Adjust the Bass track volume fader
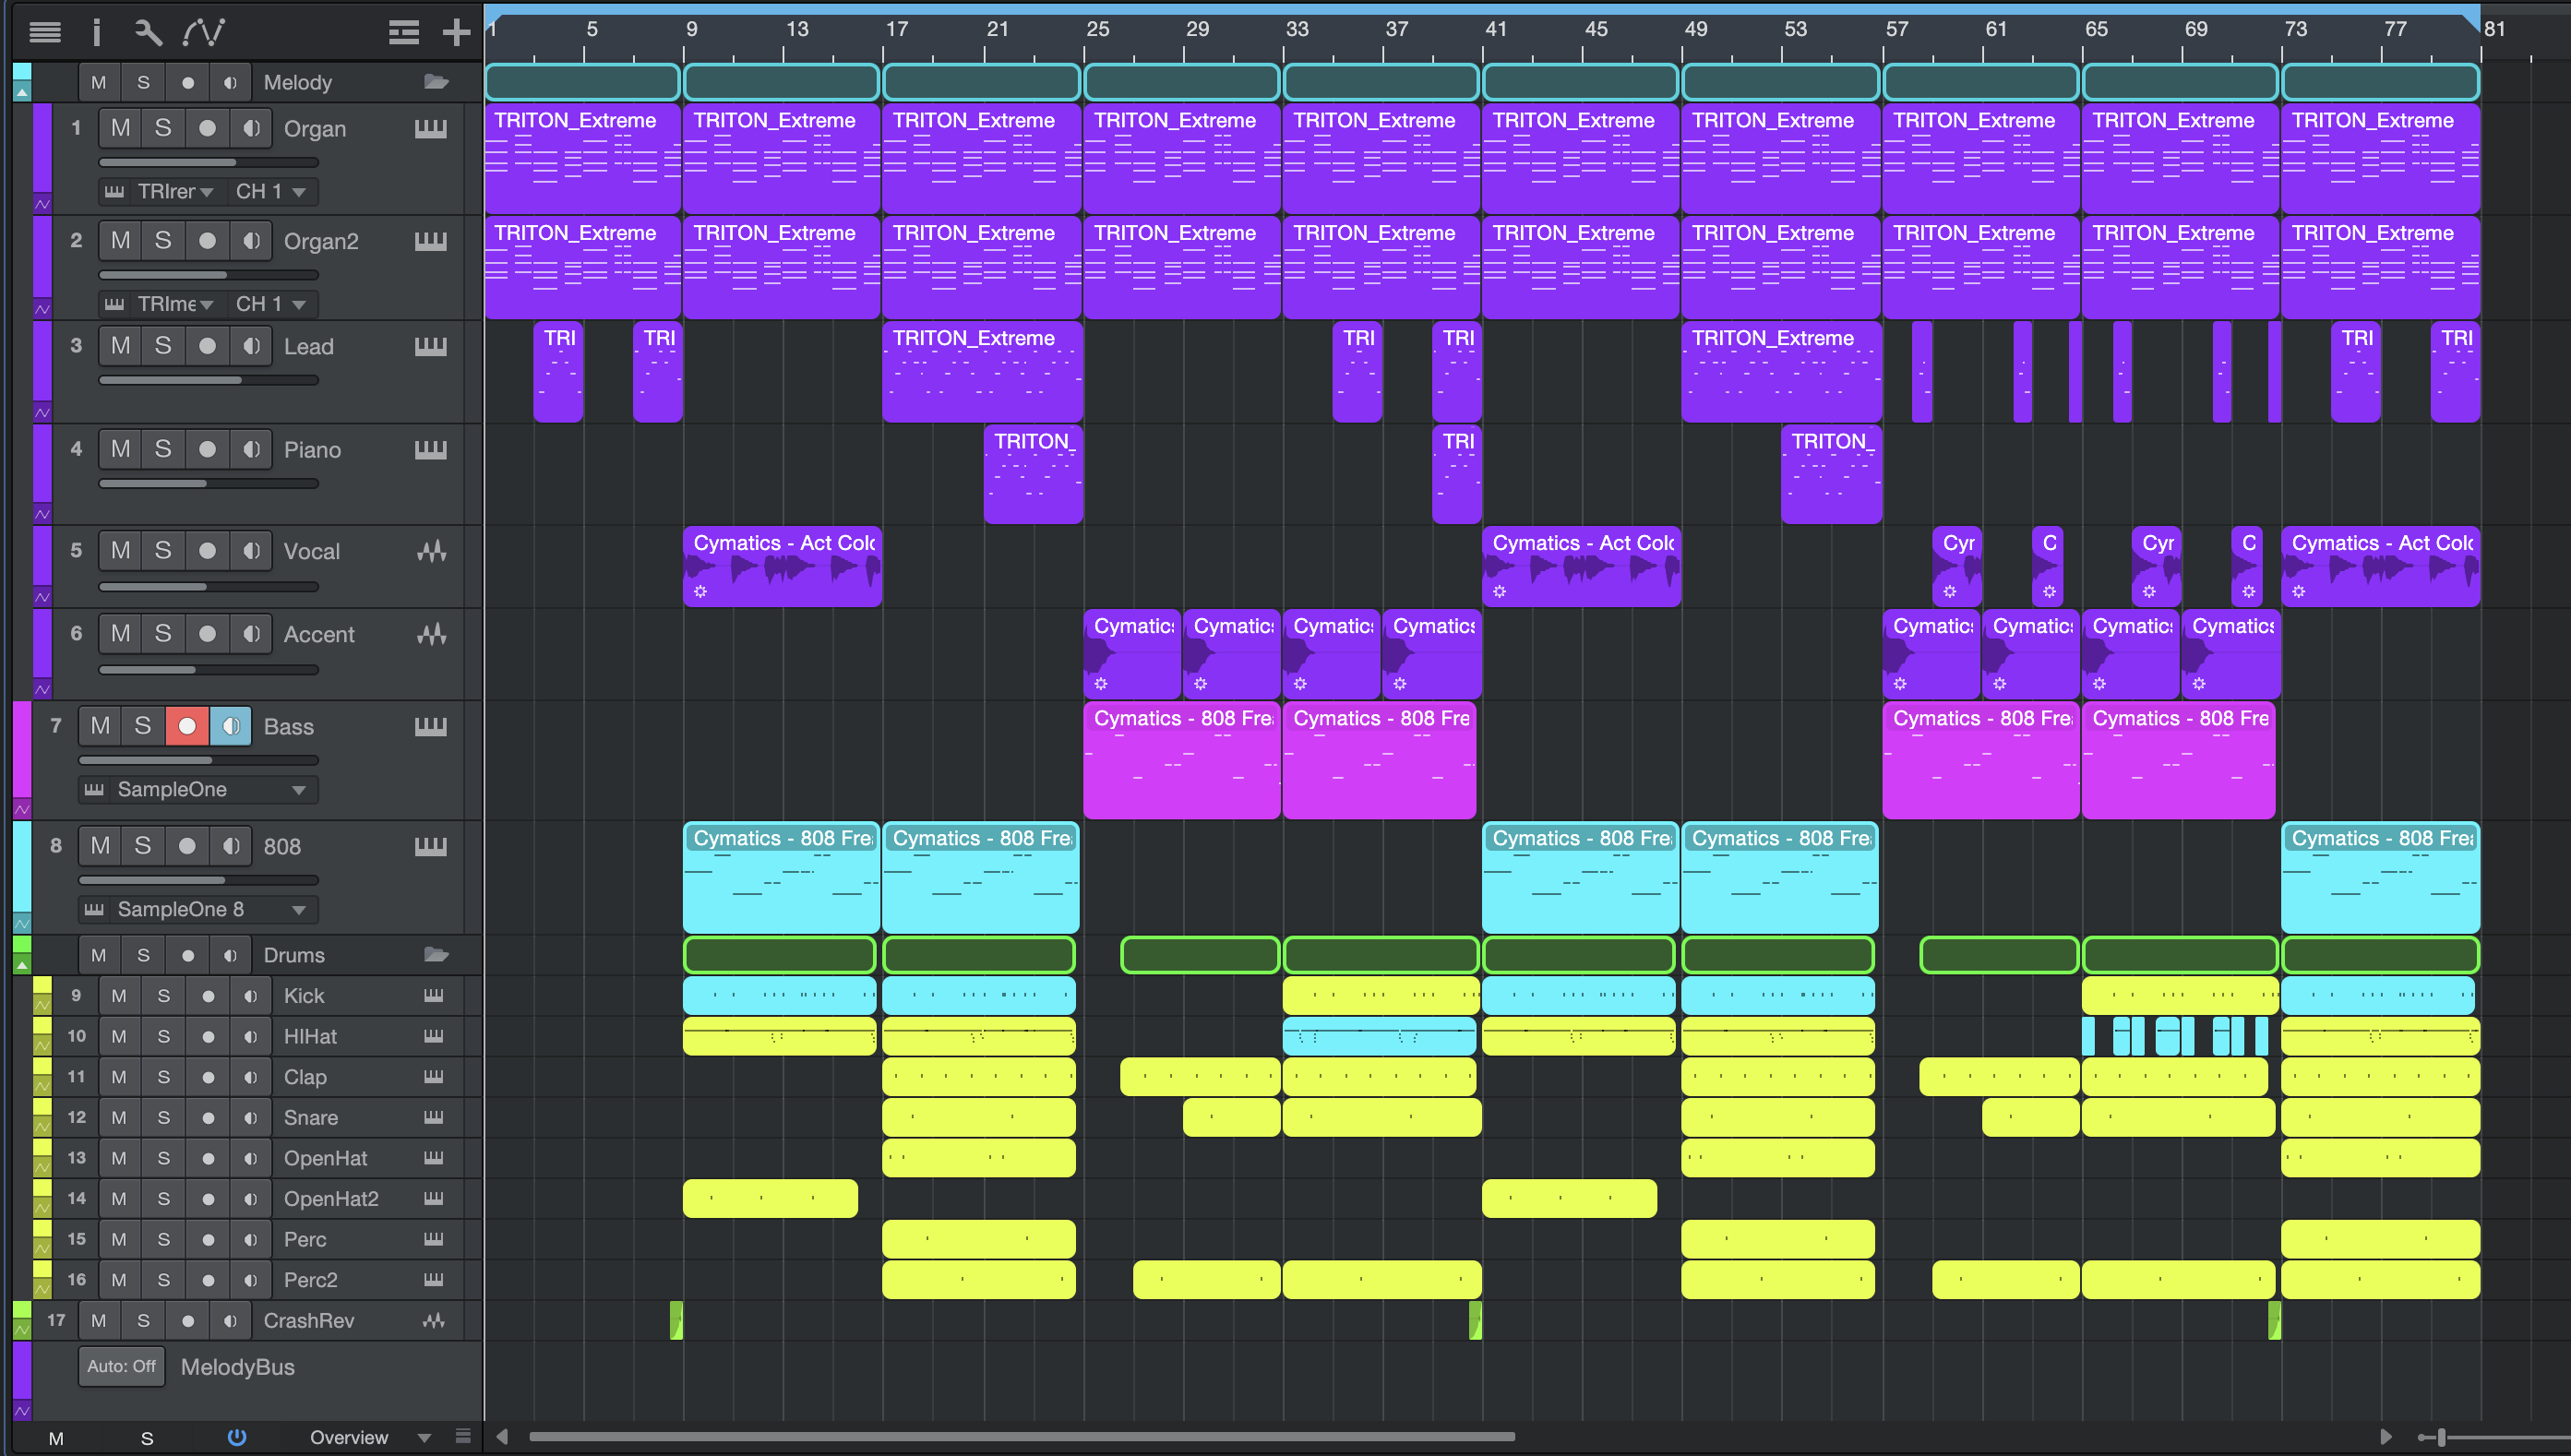 point(198,760)
